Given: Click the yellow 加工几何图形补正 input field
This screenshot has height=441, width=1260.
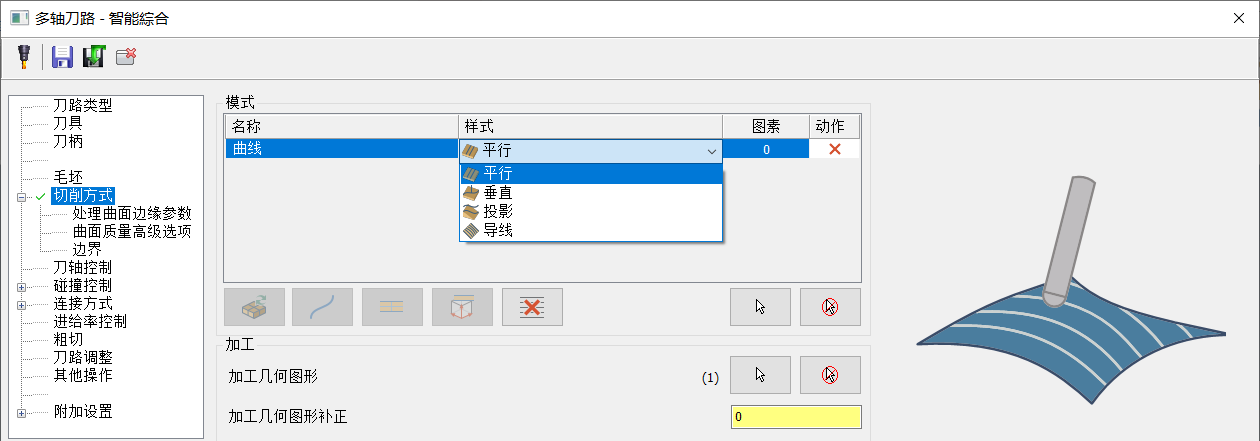Looking at the screenshot, I should 795,417.
